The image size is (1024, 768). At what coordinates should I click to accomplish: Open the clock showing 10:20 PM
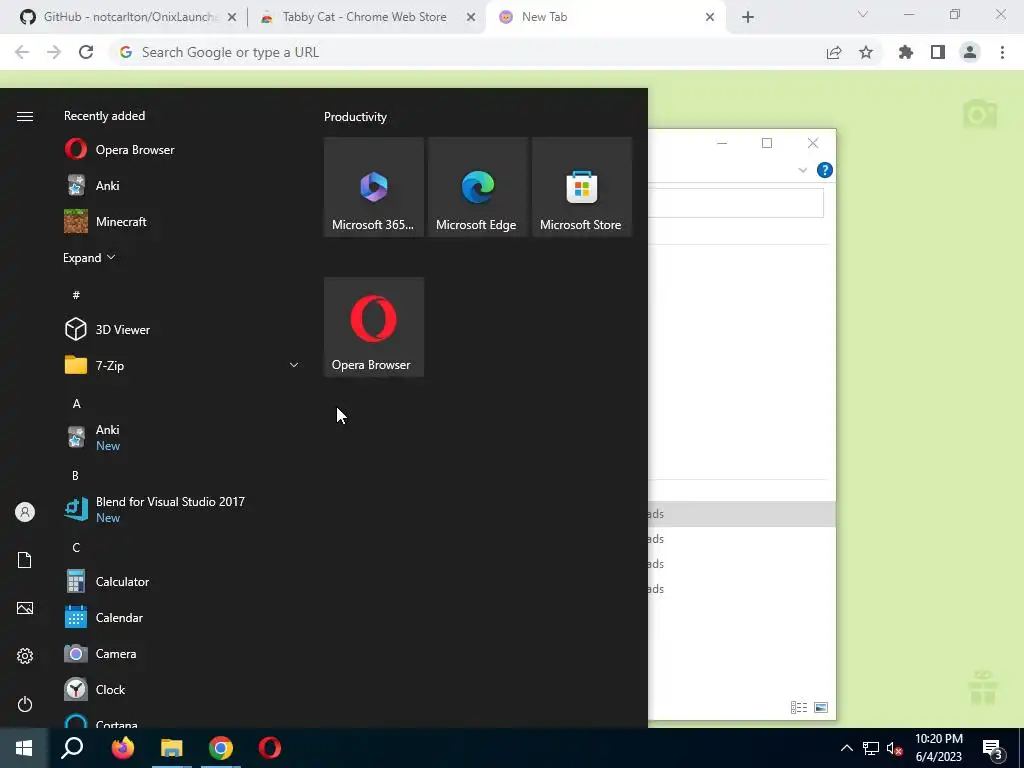(938, 748)
